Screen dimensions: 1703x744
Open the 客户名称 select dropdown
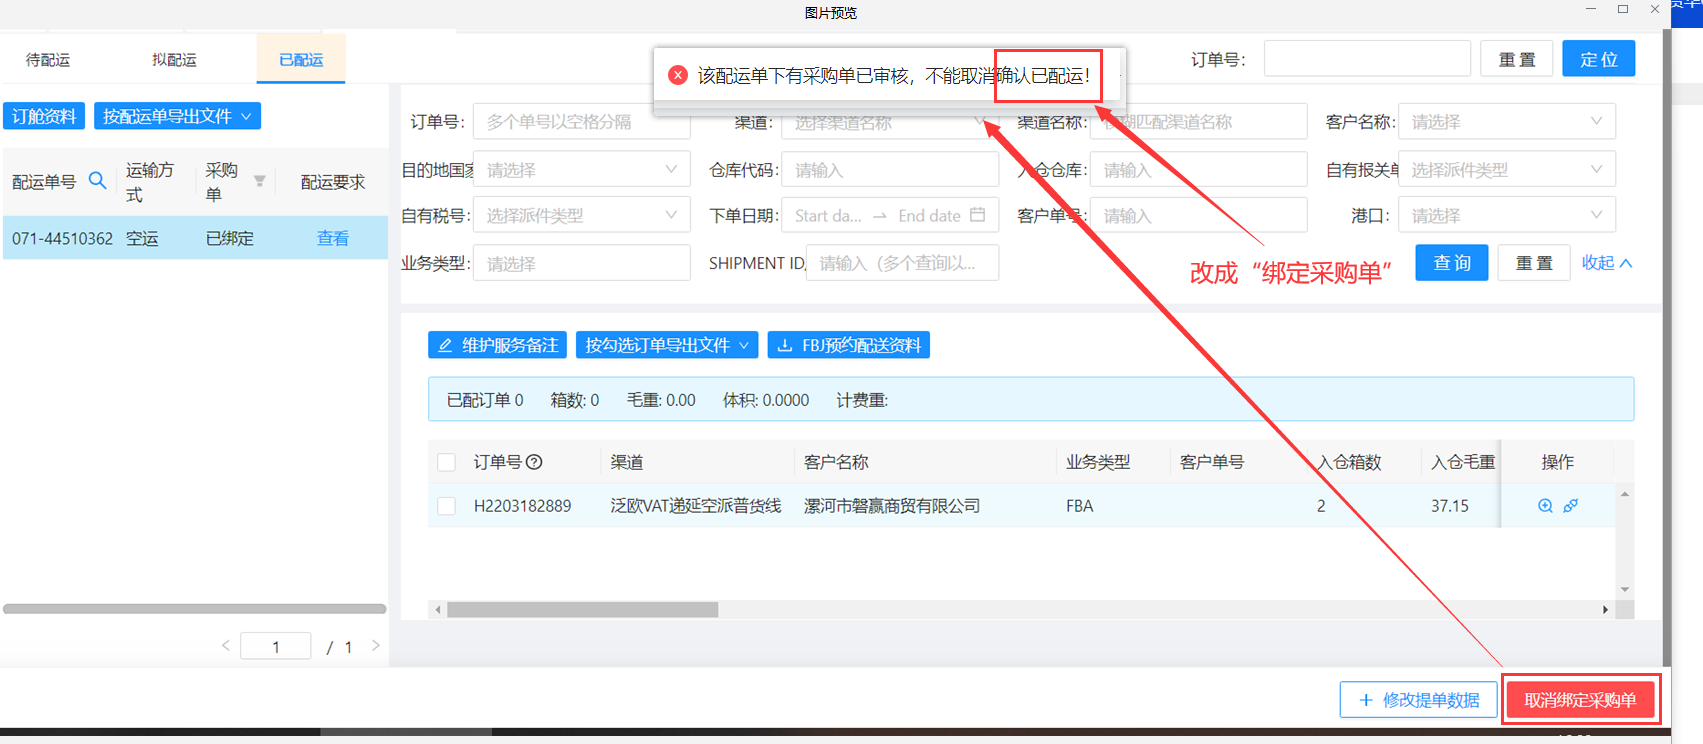coord(1505,122)
